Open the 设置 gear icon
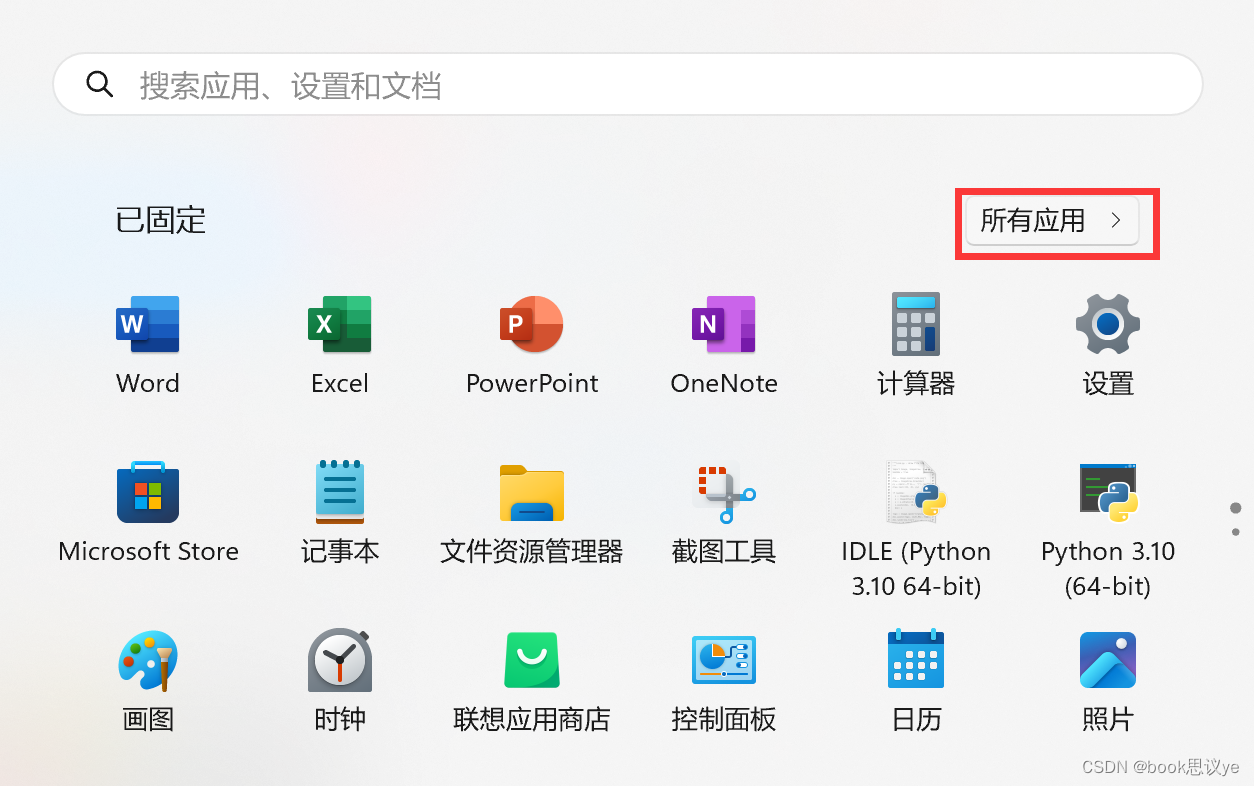The width and height of the screenshot is (1254, 786). (x=1108, y=324)
